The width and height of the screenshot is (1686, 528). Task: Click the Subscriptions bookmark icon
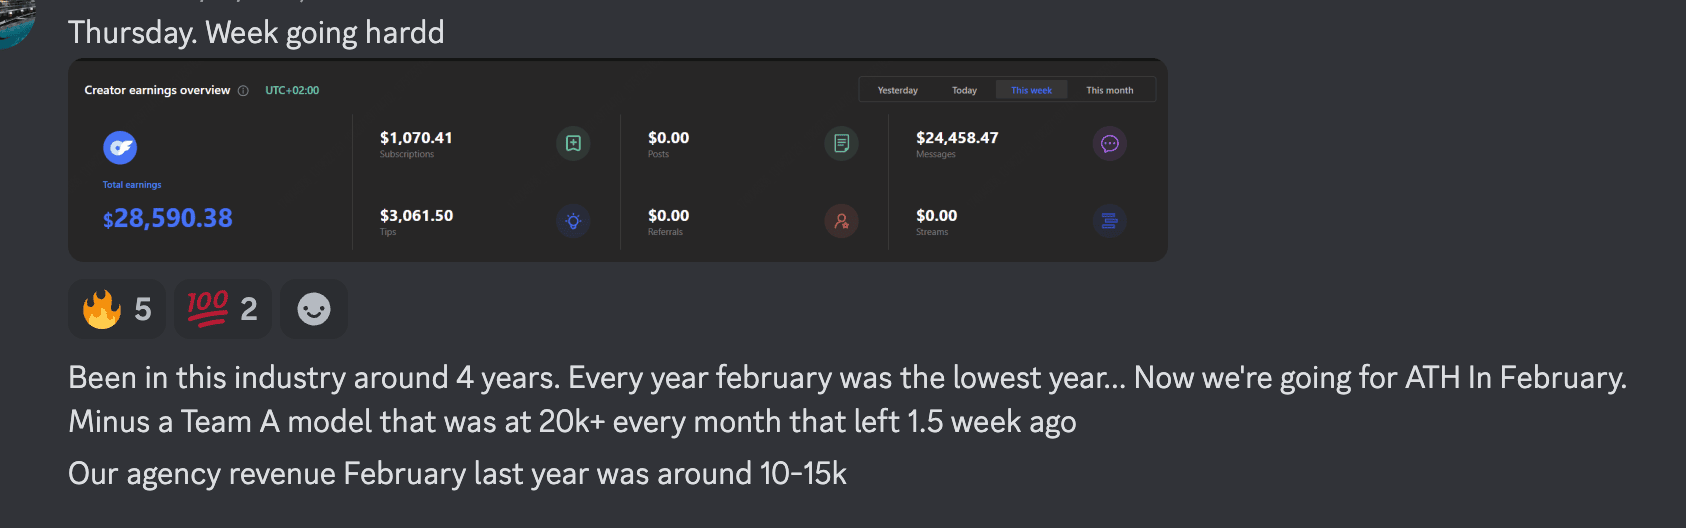pos(573,143)
